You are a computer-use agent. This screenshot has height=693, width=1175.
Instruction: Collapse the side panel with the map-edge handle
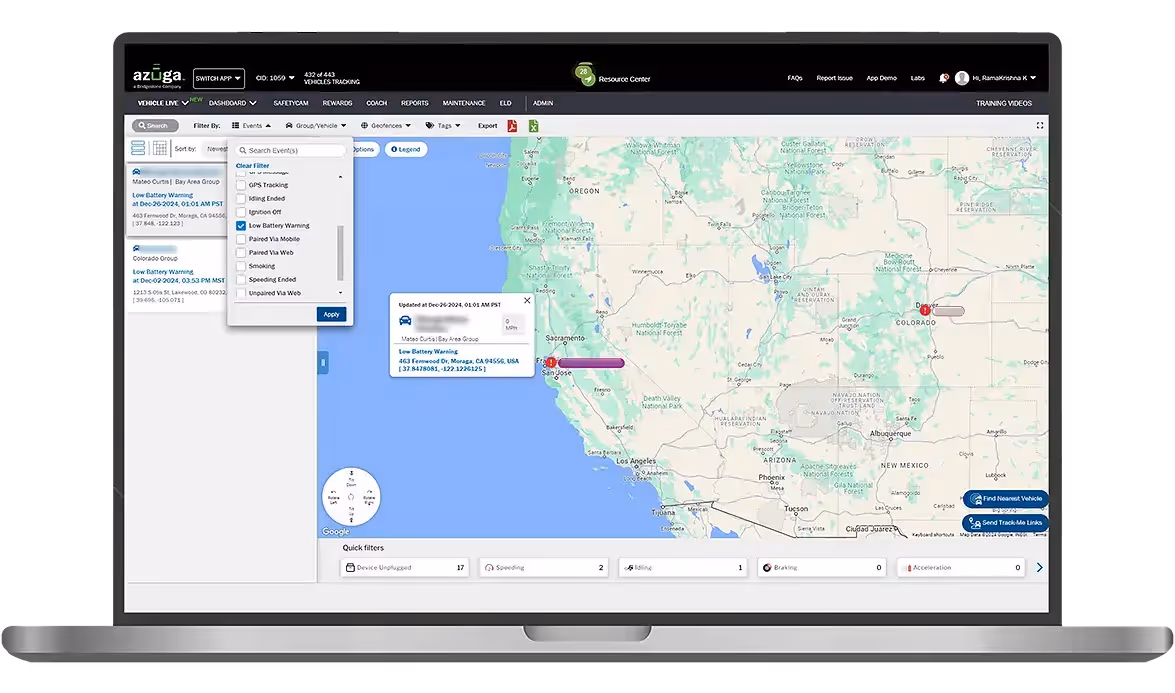(x=323, y=363)
